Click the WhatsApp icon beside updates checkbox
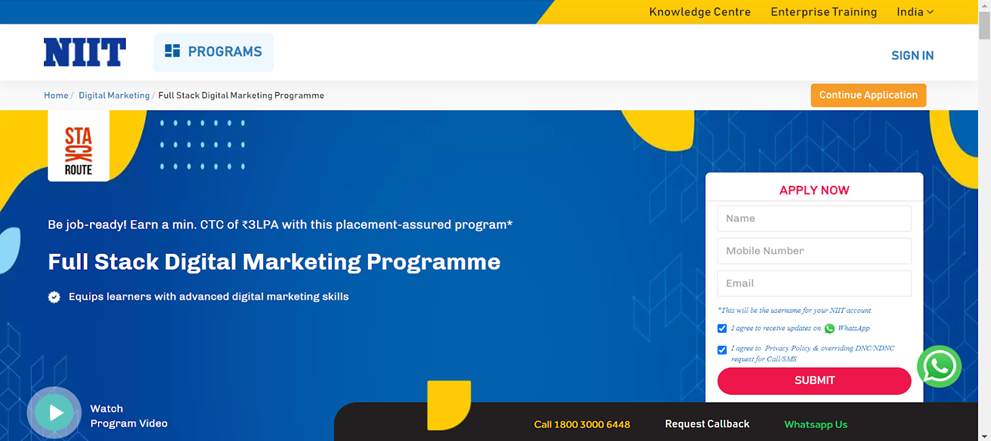The height and width of the screenshot is (441, 991). click(x=829, y=329)
